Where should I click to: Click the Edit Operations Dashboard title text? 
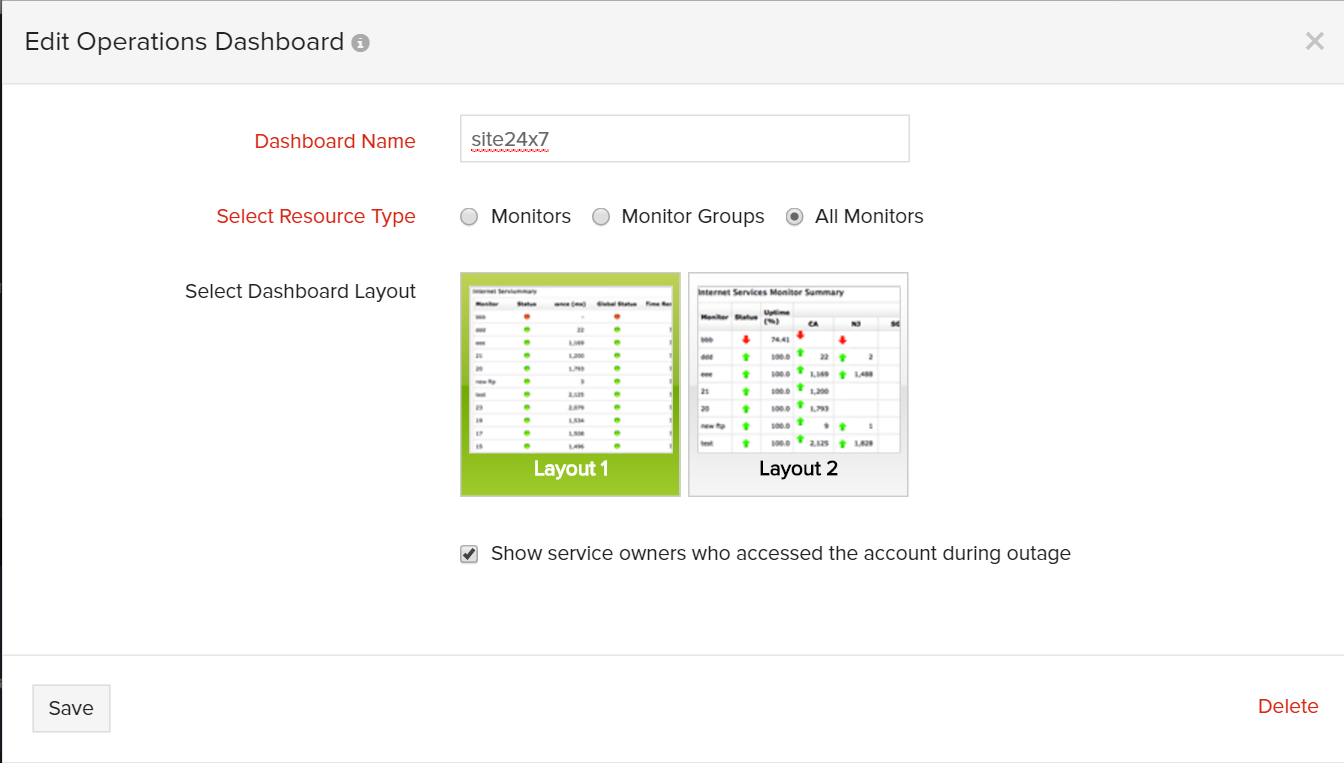point(184,42)
